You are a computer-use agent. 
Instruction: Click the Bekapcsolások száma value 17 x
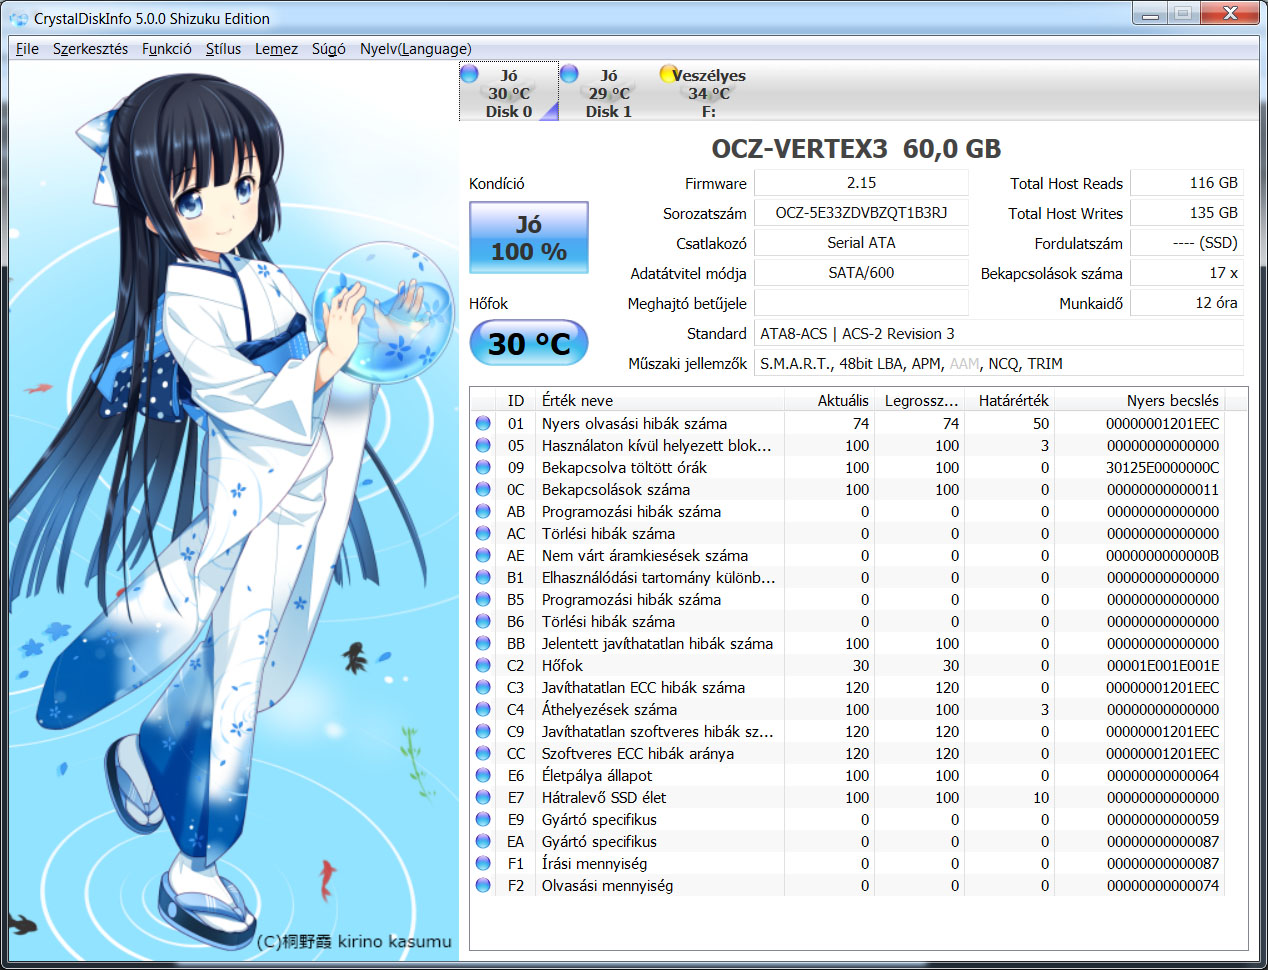pos(1187,273)
